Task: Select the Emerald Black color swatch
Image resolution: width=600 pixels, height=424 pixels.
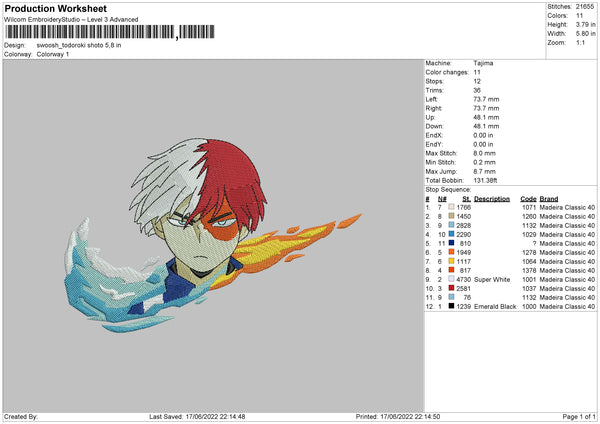Action: [451, 306]
